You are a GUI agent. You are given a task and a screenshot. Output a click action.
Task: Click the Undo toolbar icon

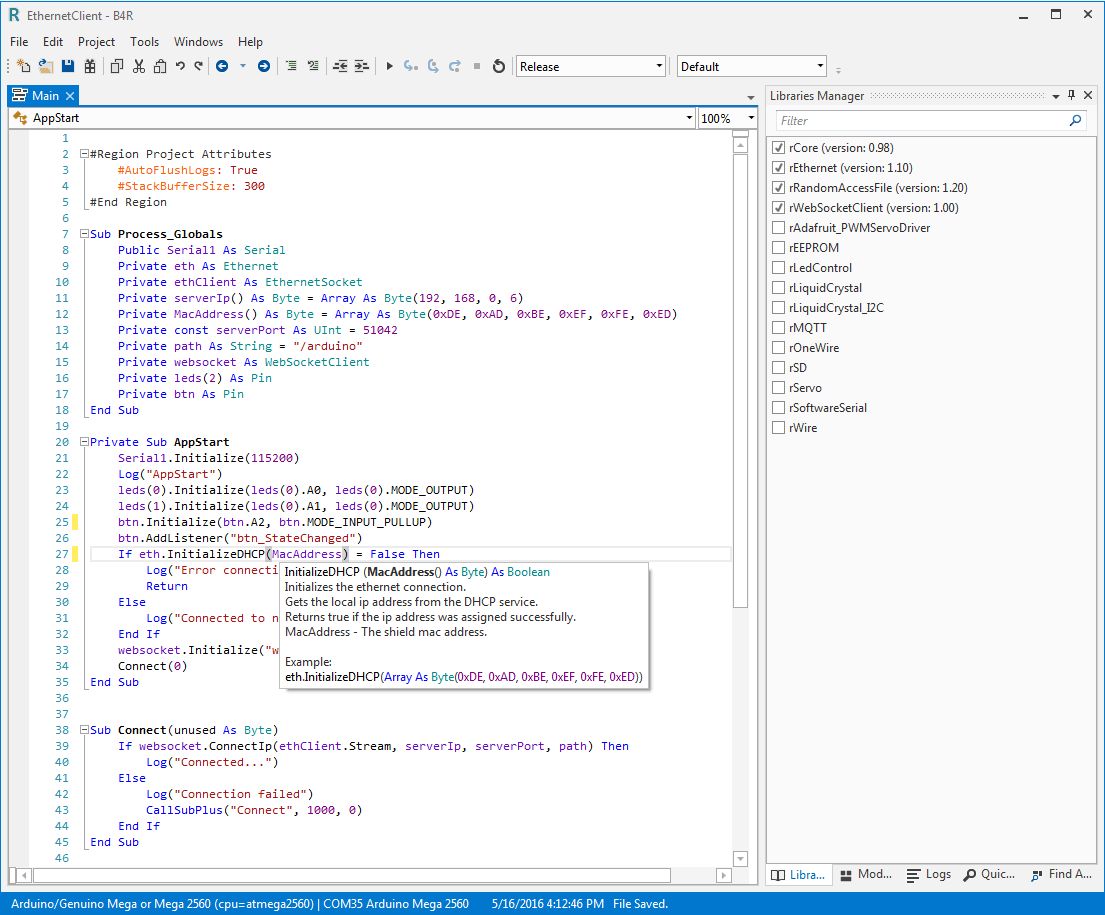click(x=180, y=67)
